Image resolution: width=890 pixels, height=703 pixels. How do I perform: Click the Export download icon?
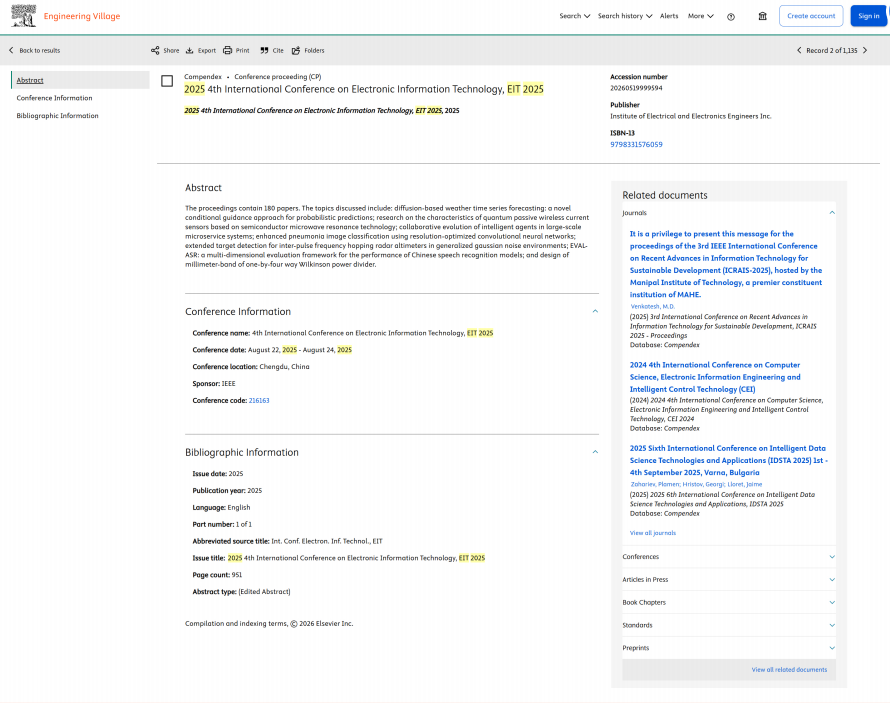[190, 50]
